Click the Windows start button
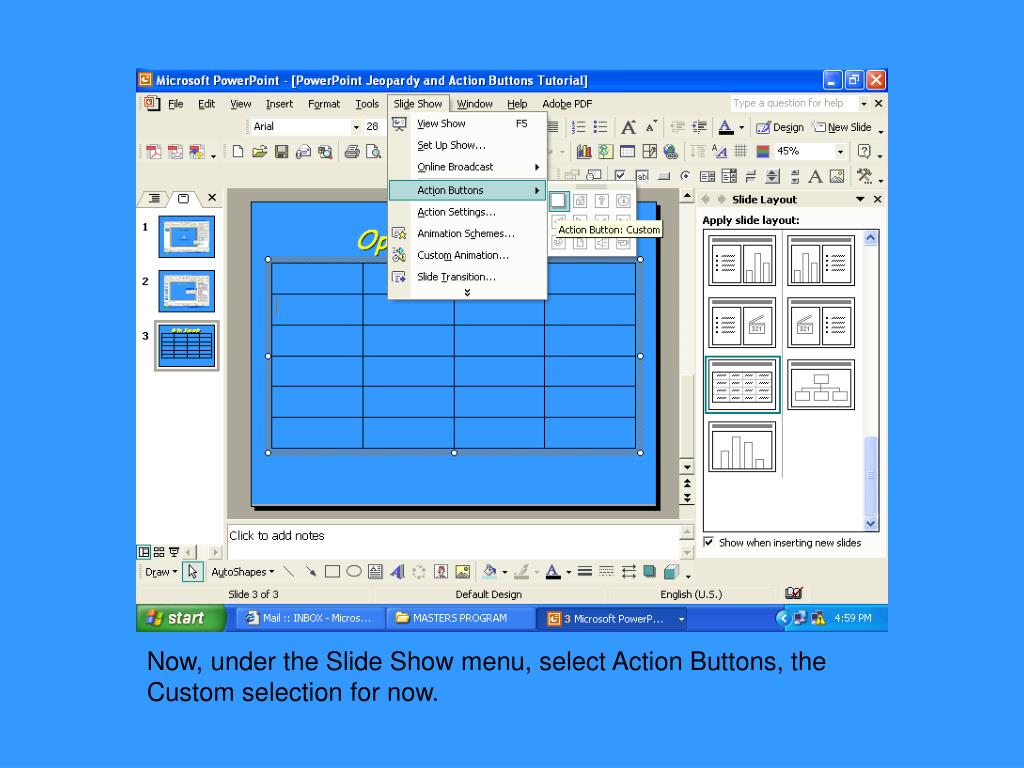The image size is (1024, 768). [x=181, y=618]
